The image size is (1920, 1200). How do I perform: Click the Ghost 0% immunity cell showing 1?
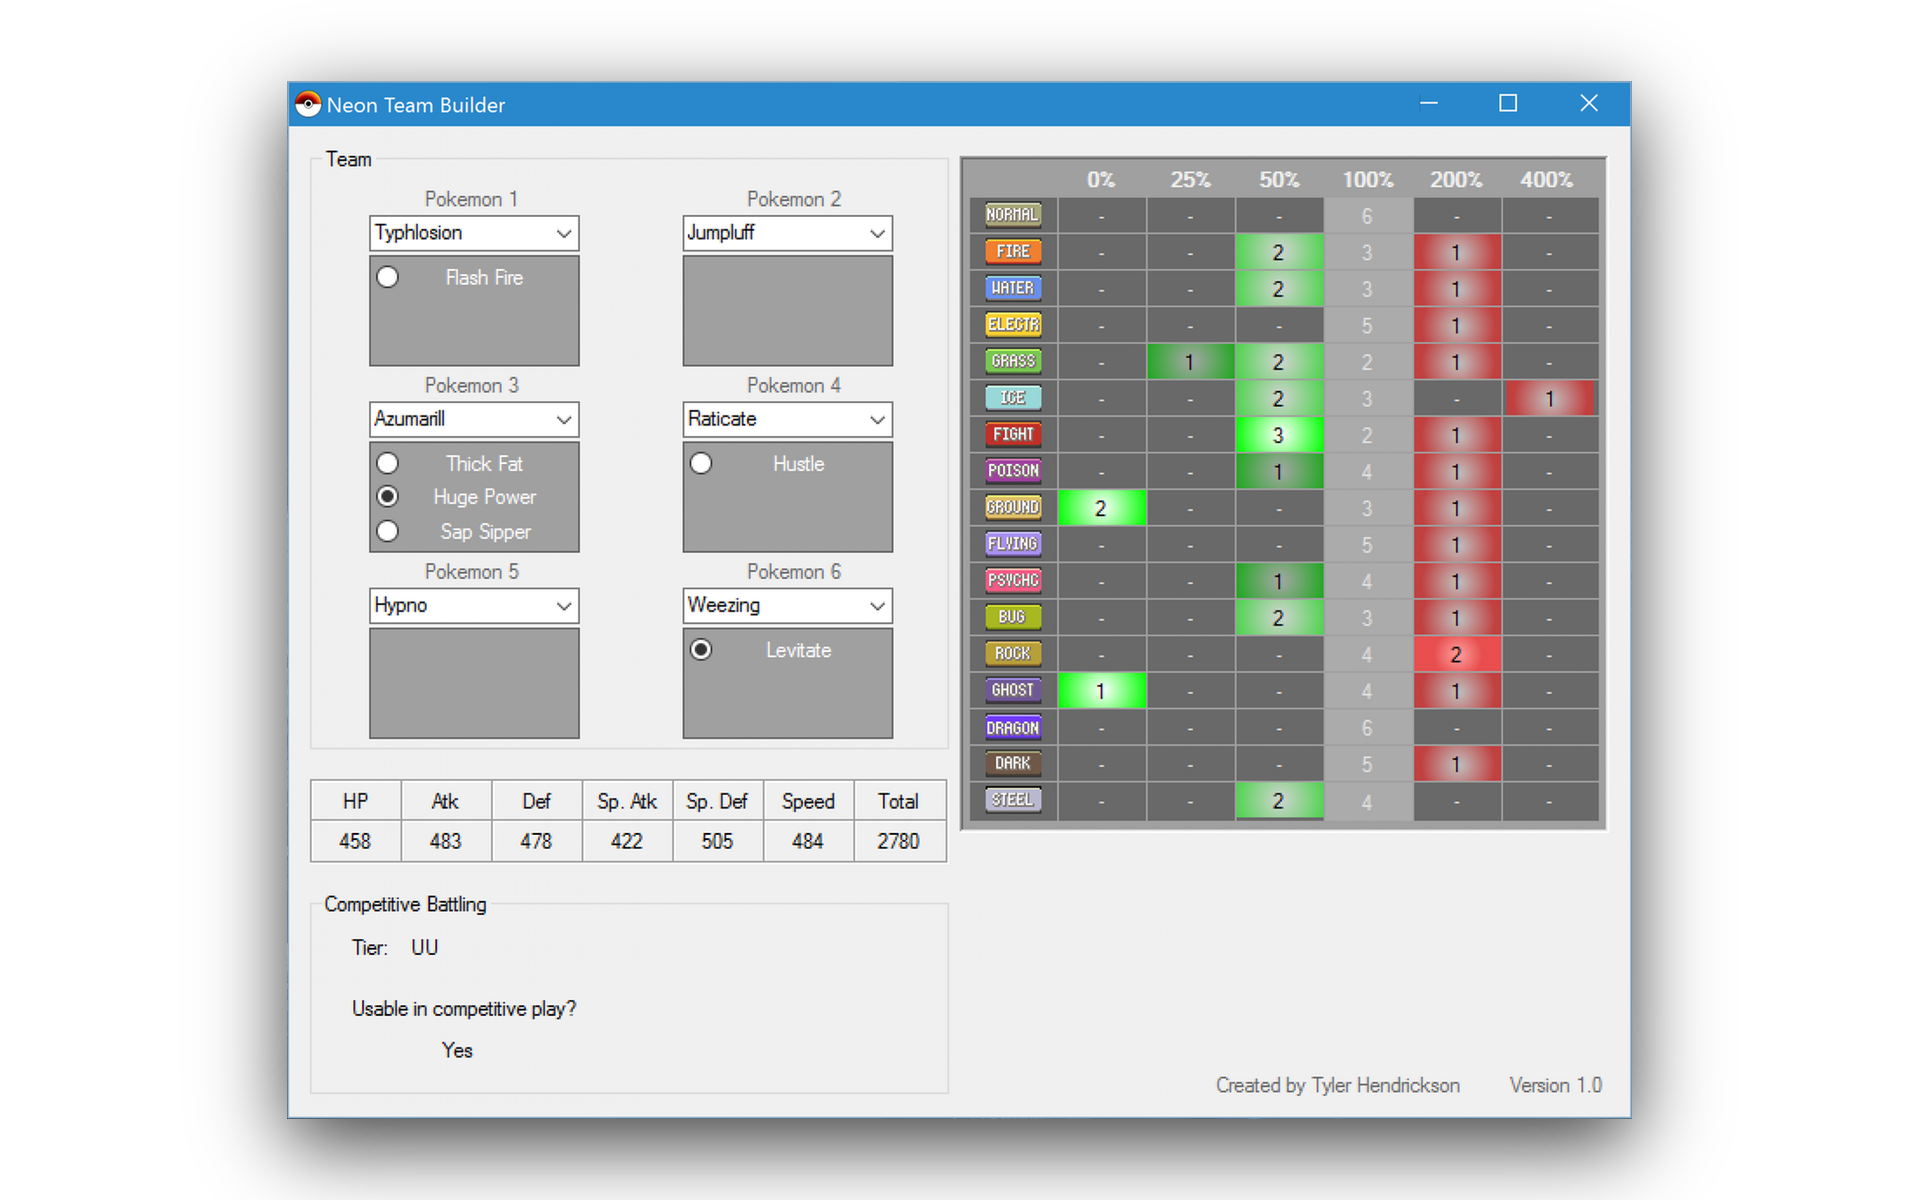[x=1102, y=691]
